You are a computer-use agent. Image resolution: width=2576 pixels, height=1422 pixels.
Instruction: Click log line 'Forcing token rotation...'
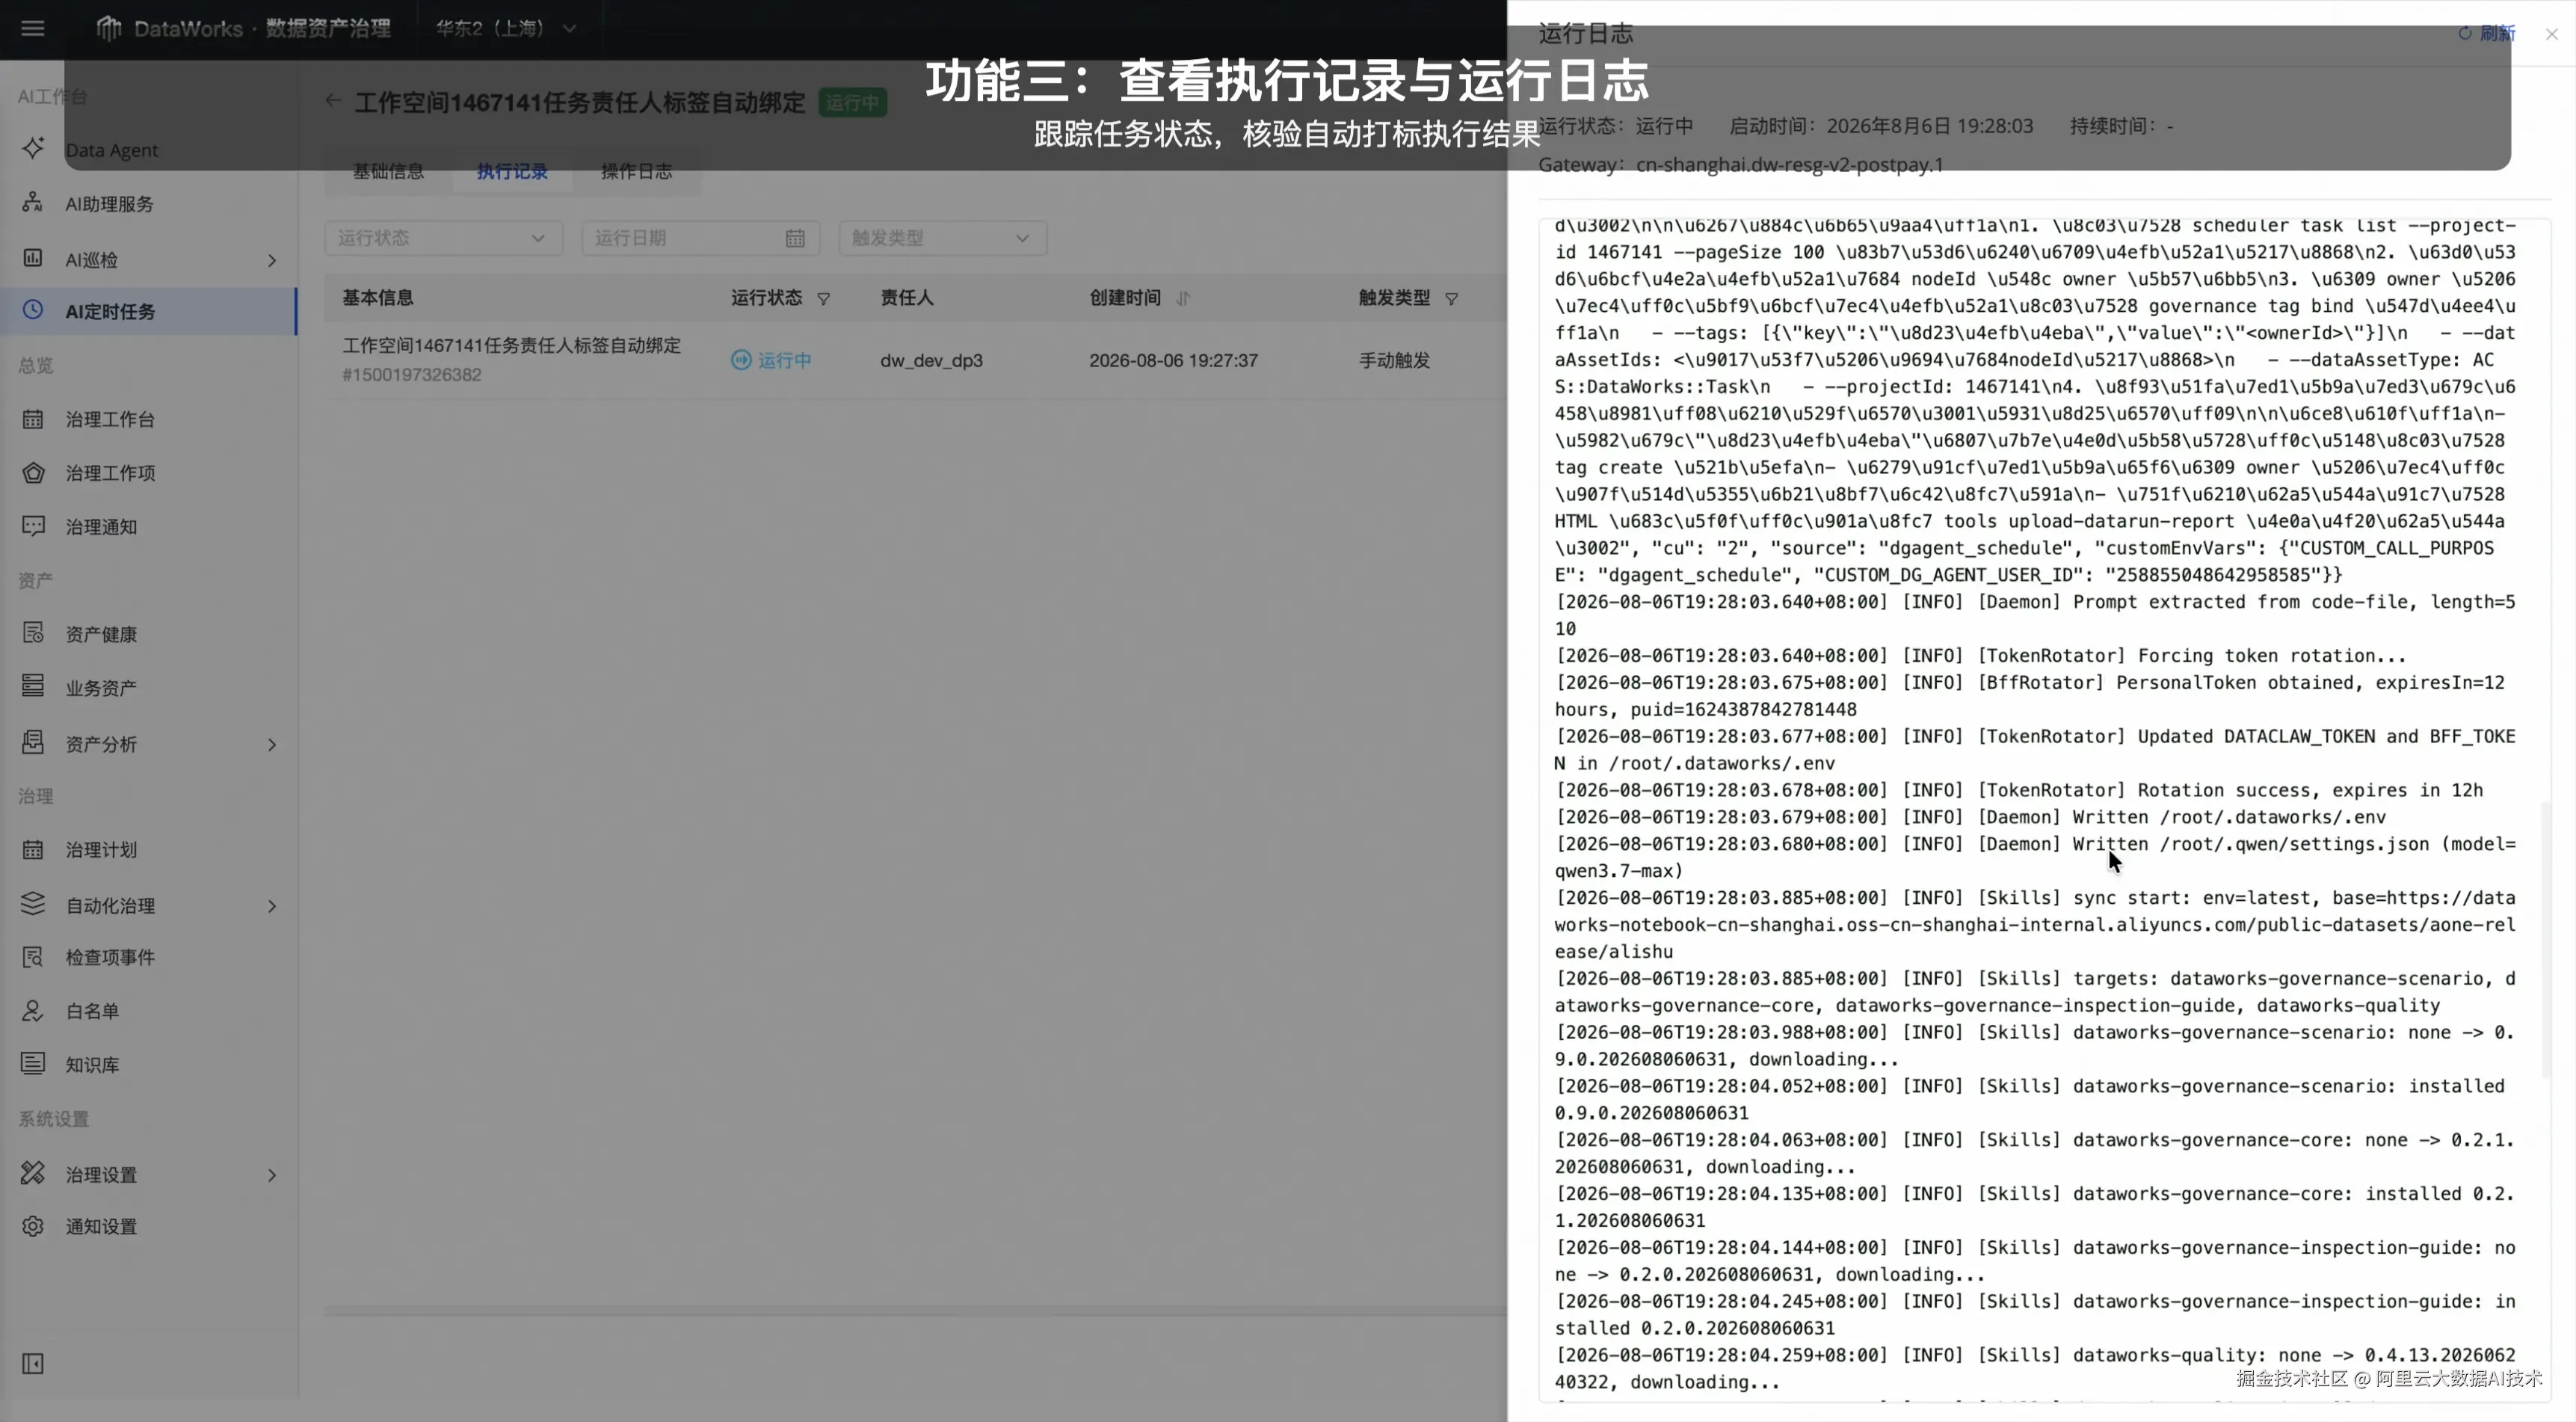[1980, 656]
